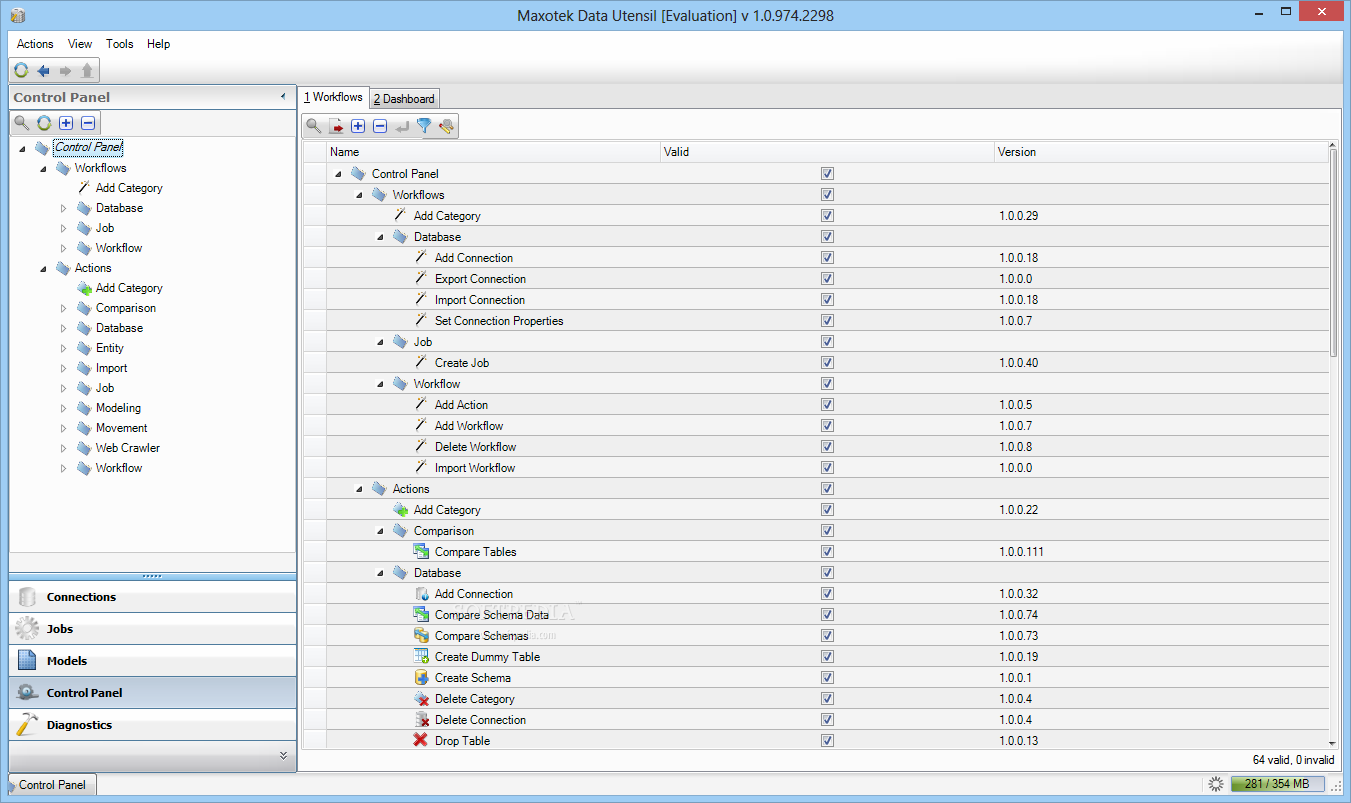The image size is (1351, 803).
Task: Expand all nodes in left Control Panel toolbar
Action: [66, 123]
